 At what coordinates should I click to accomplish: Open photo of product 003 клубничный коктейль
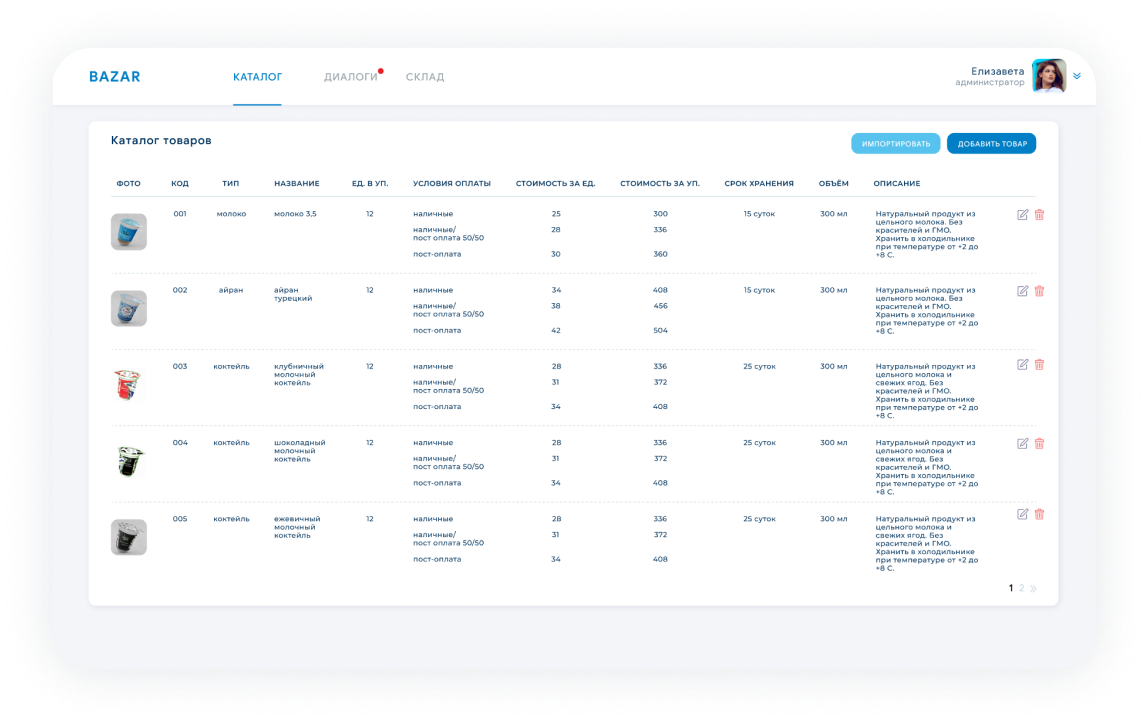[x=129, y=384]
